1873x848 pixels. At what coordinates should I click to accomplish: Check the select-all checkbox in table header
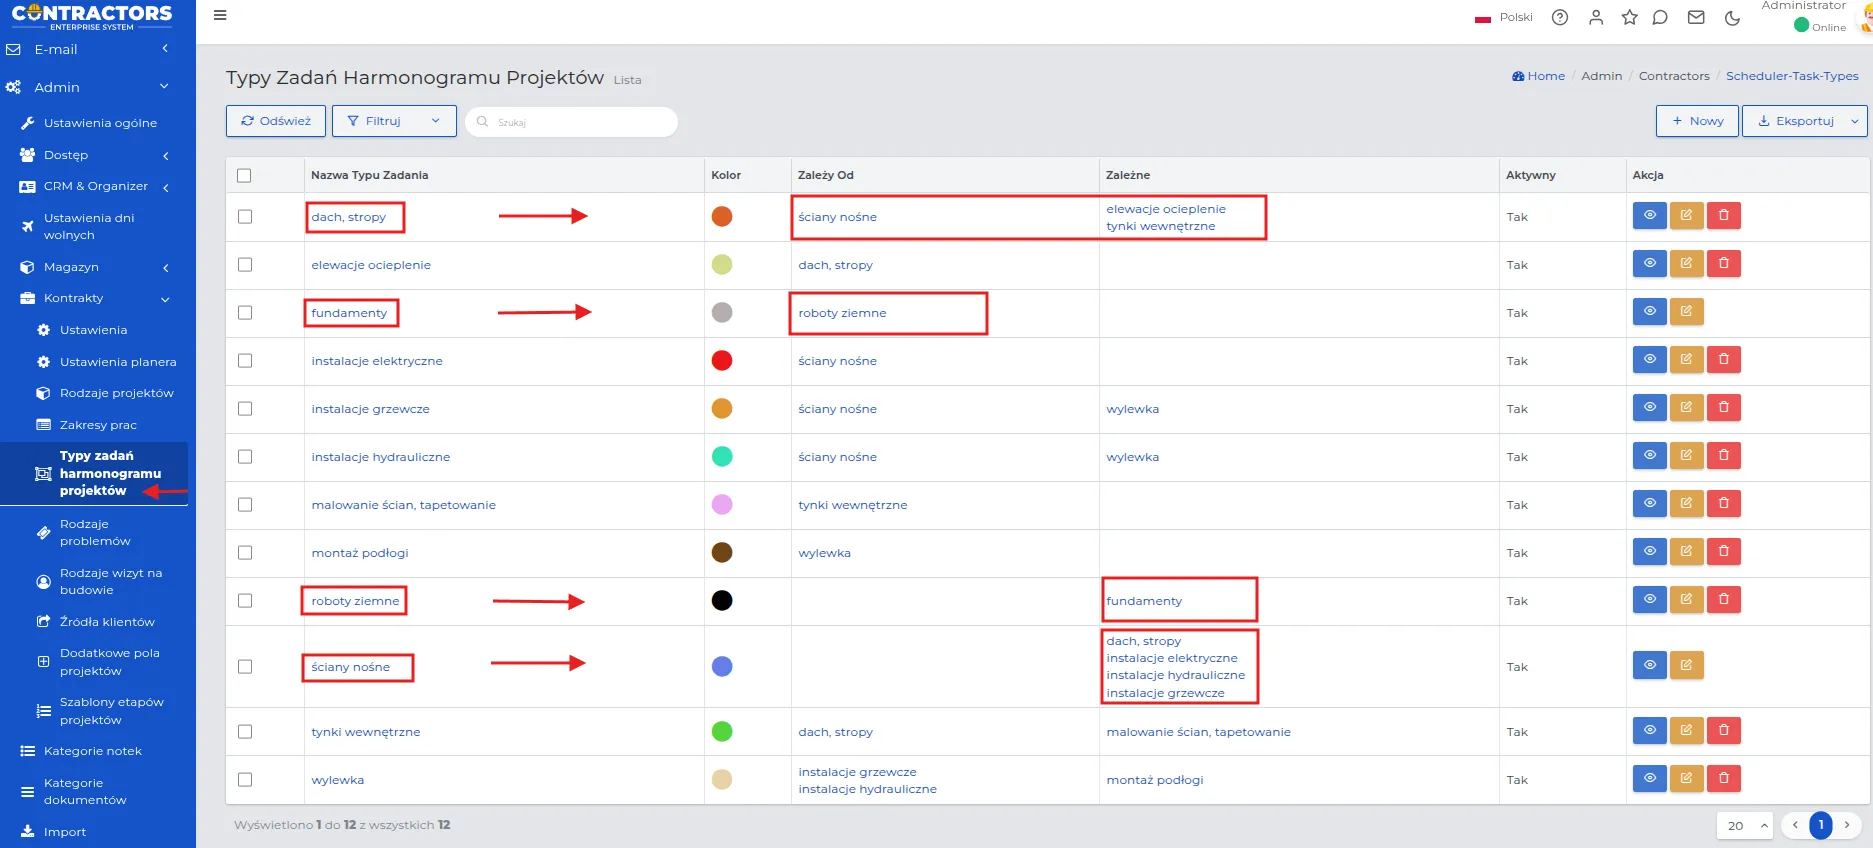(x=244, y=175)
